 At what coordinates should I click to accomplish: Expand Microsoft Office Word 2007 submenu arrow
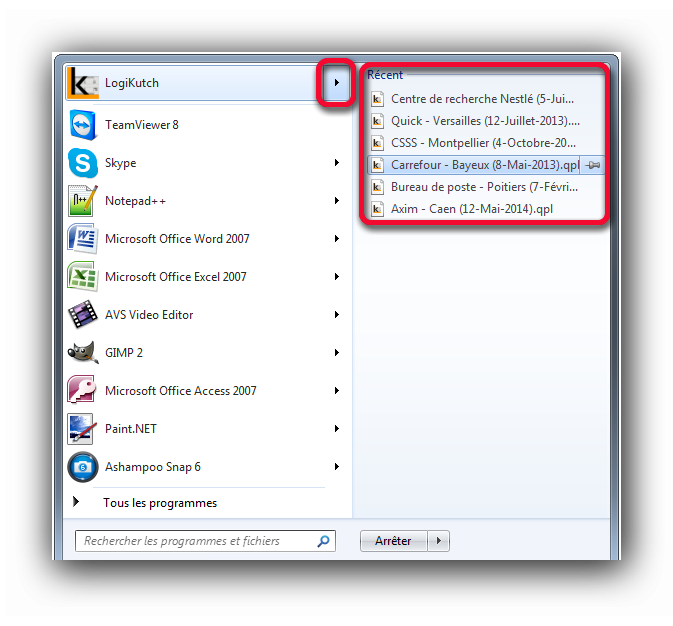coord(337,239)
